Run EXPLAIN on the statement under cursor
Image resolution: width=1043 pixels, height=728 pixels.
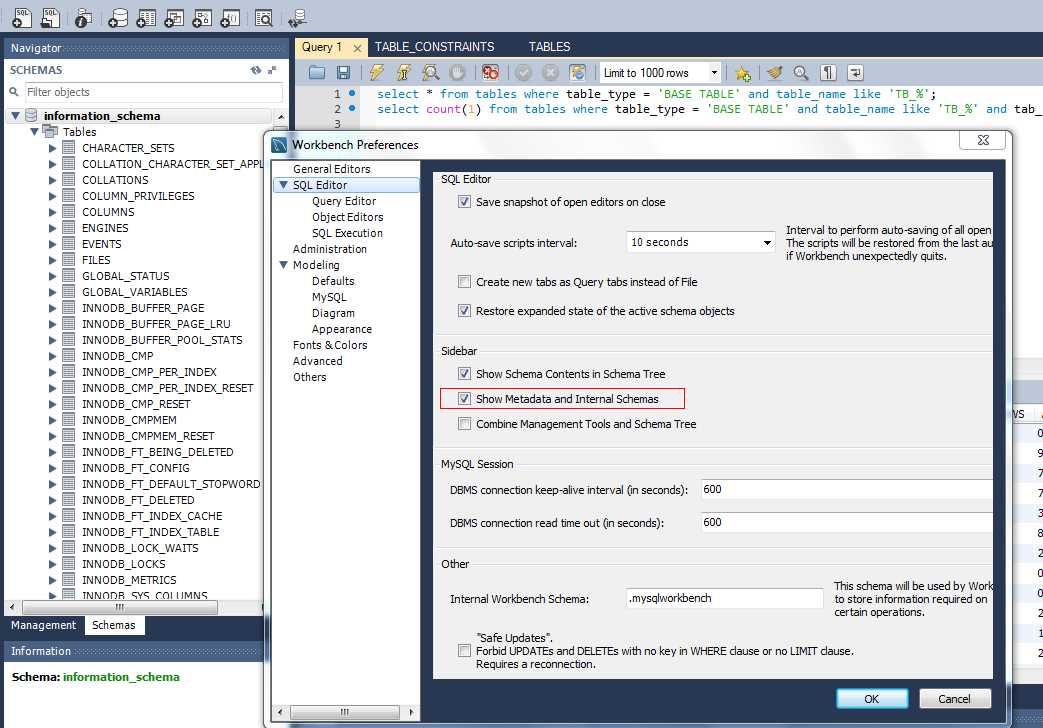(x=431, y=73)
